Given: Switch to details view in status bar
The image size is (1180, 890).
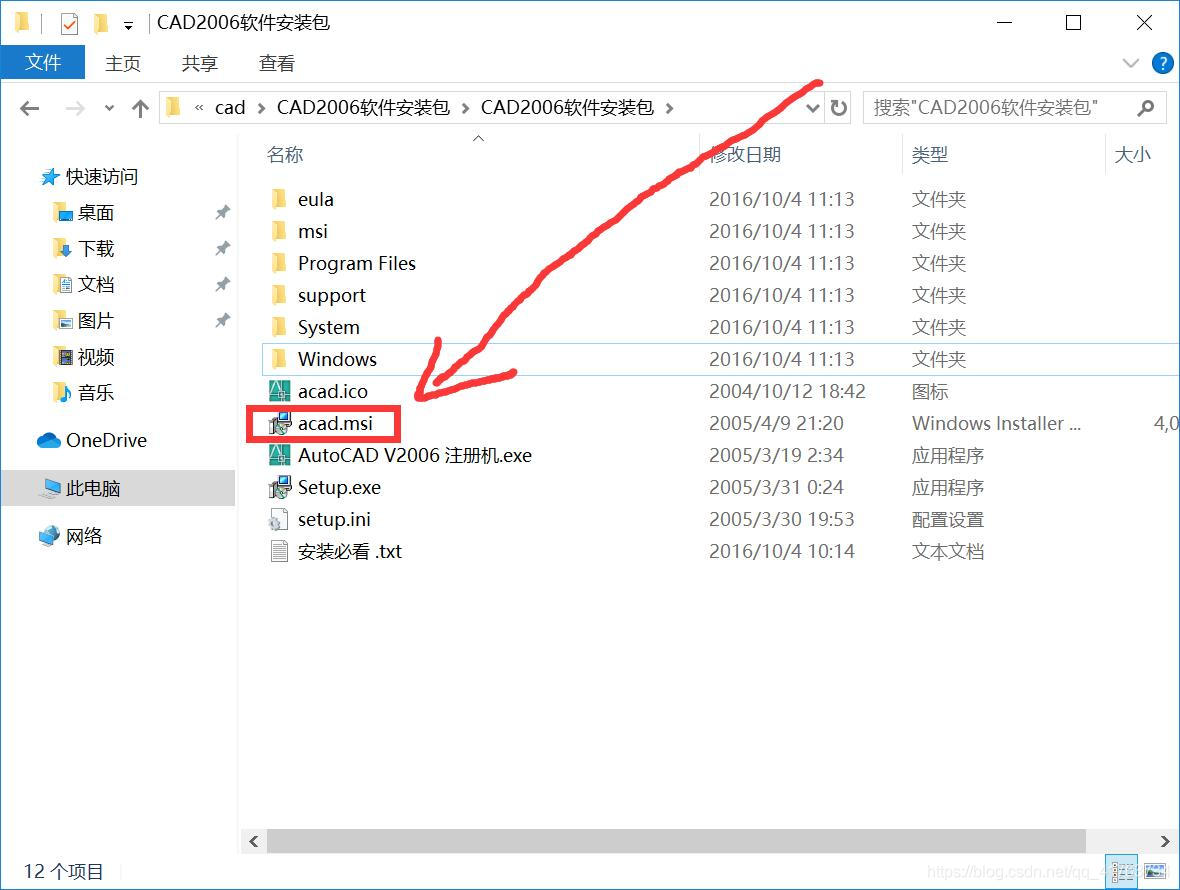Looking at the screenshot, I should coord(1121,872).
